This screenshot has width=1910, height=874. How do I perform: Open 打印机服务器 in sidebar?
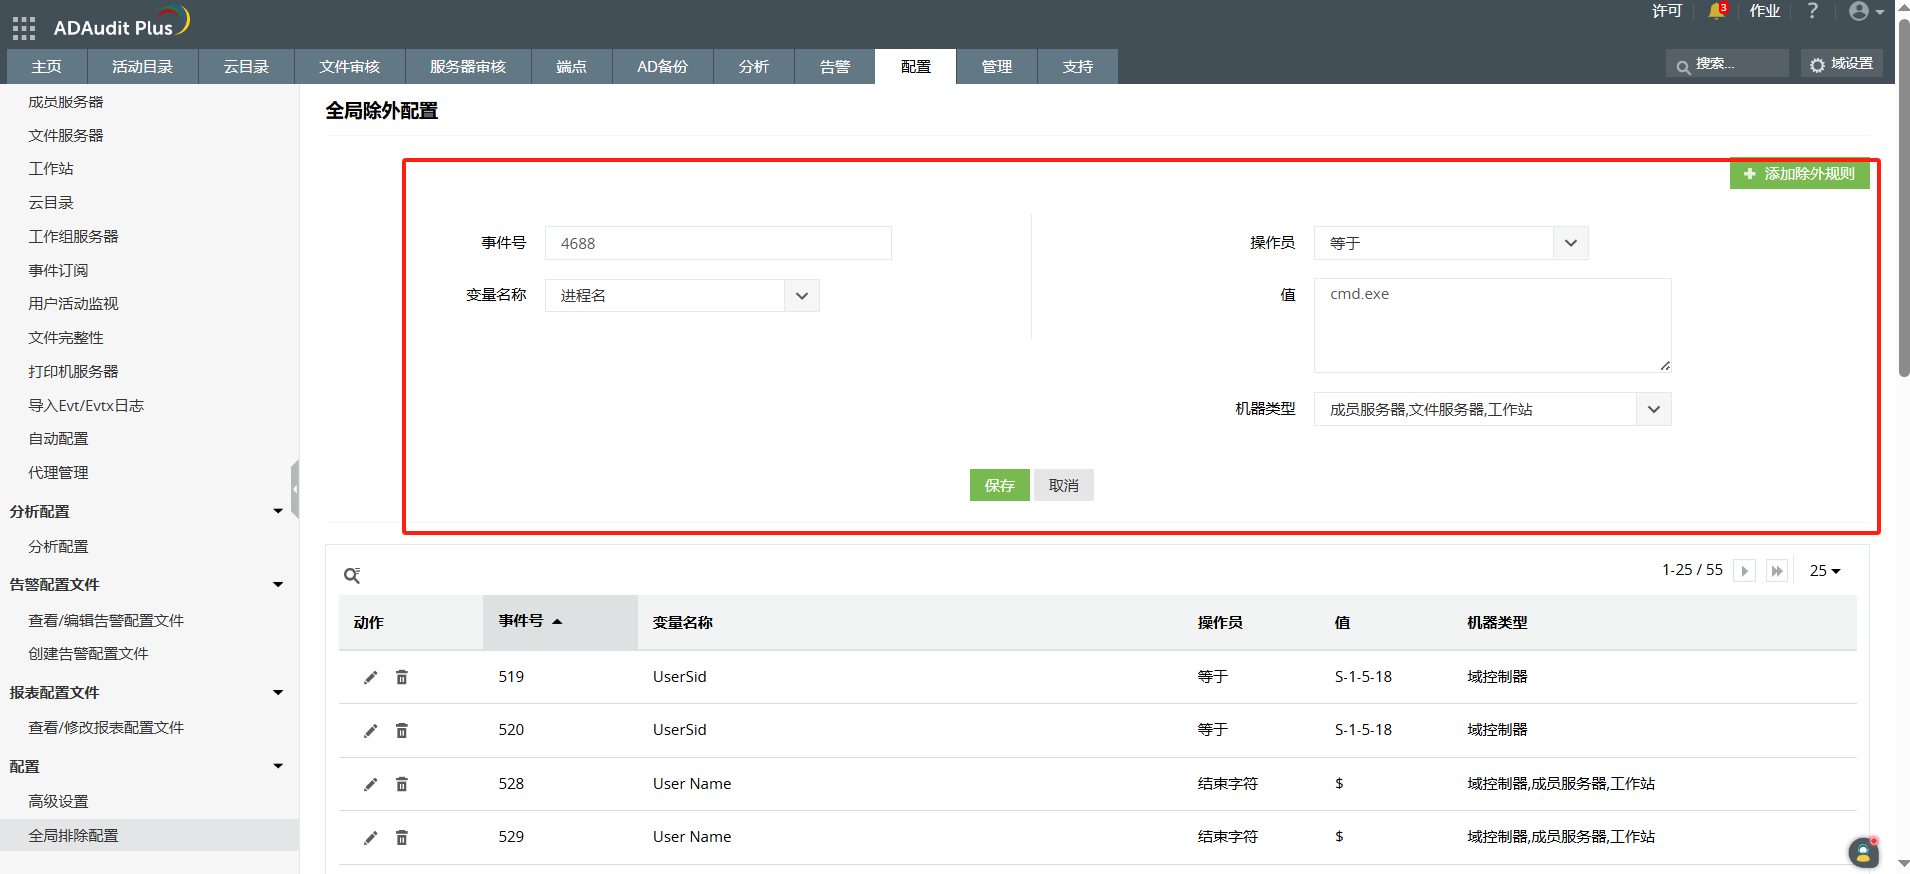coord(73,371)
